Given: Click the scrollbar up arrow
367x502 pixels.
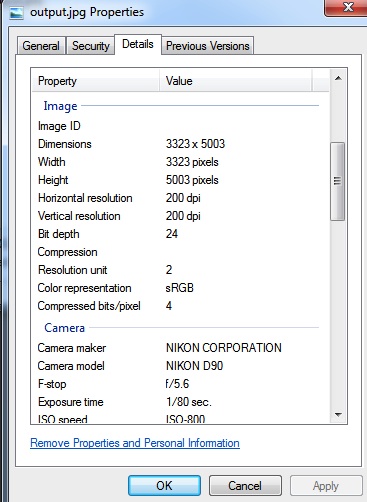Looking at the screenshot, I should (x=338, y=79).
